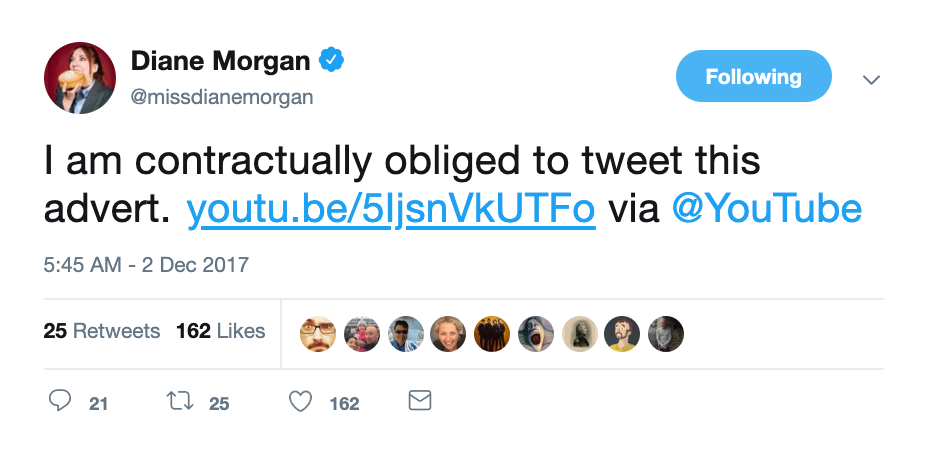Open avatar of band silhouettes on orange

492,333
